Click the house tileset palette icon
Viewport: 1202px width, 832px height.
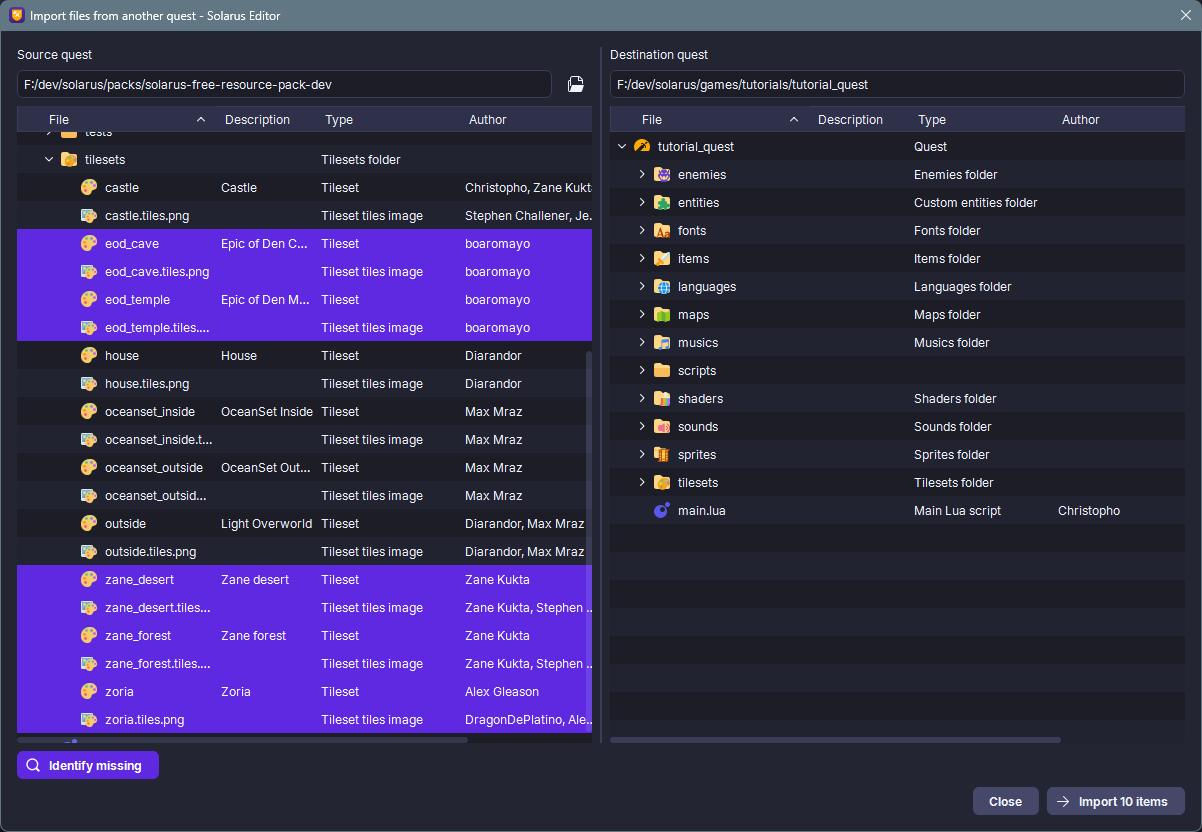(x=89, y=355)
